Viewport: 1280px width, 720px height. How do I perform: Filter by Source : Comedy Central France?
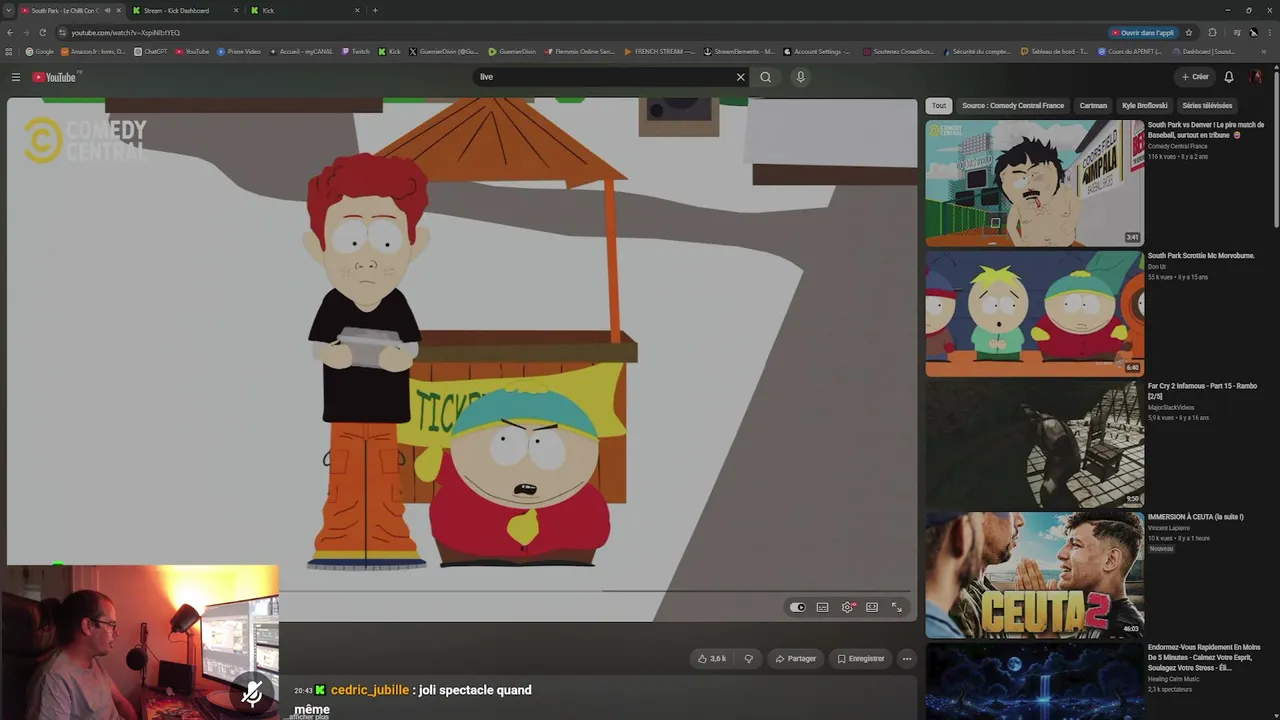click(1013, 105)
